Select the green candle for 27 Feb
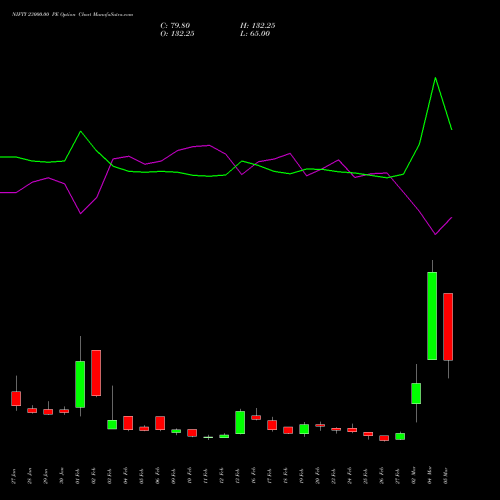The image size is (500, 500). click(400, 436)
